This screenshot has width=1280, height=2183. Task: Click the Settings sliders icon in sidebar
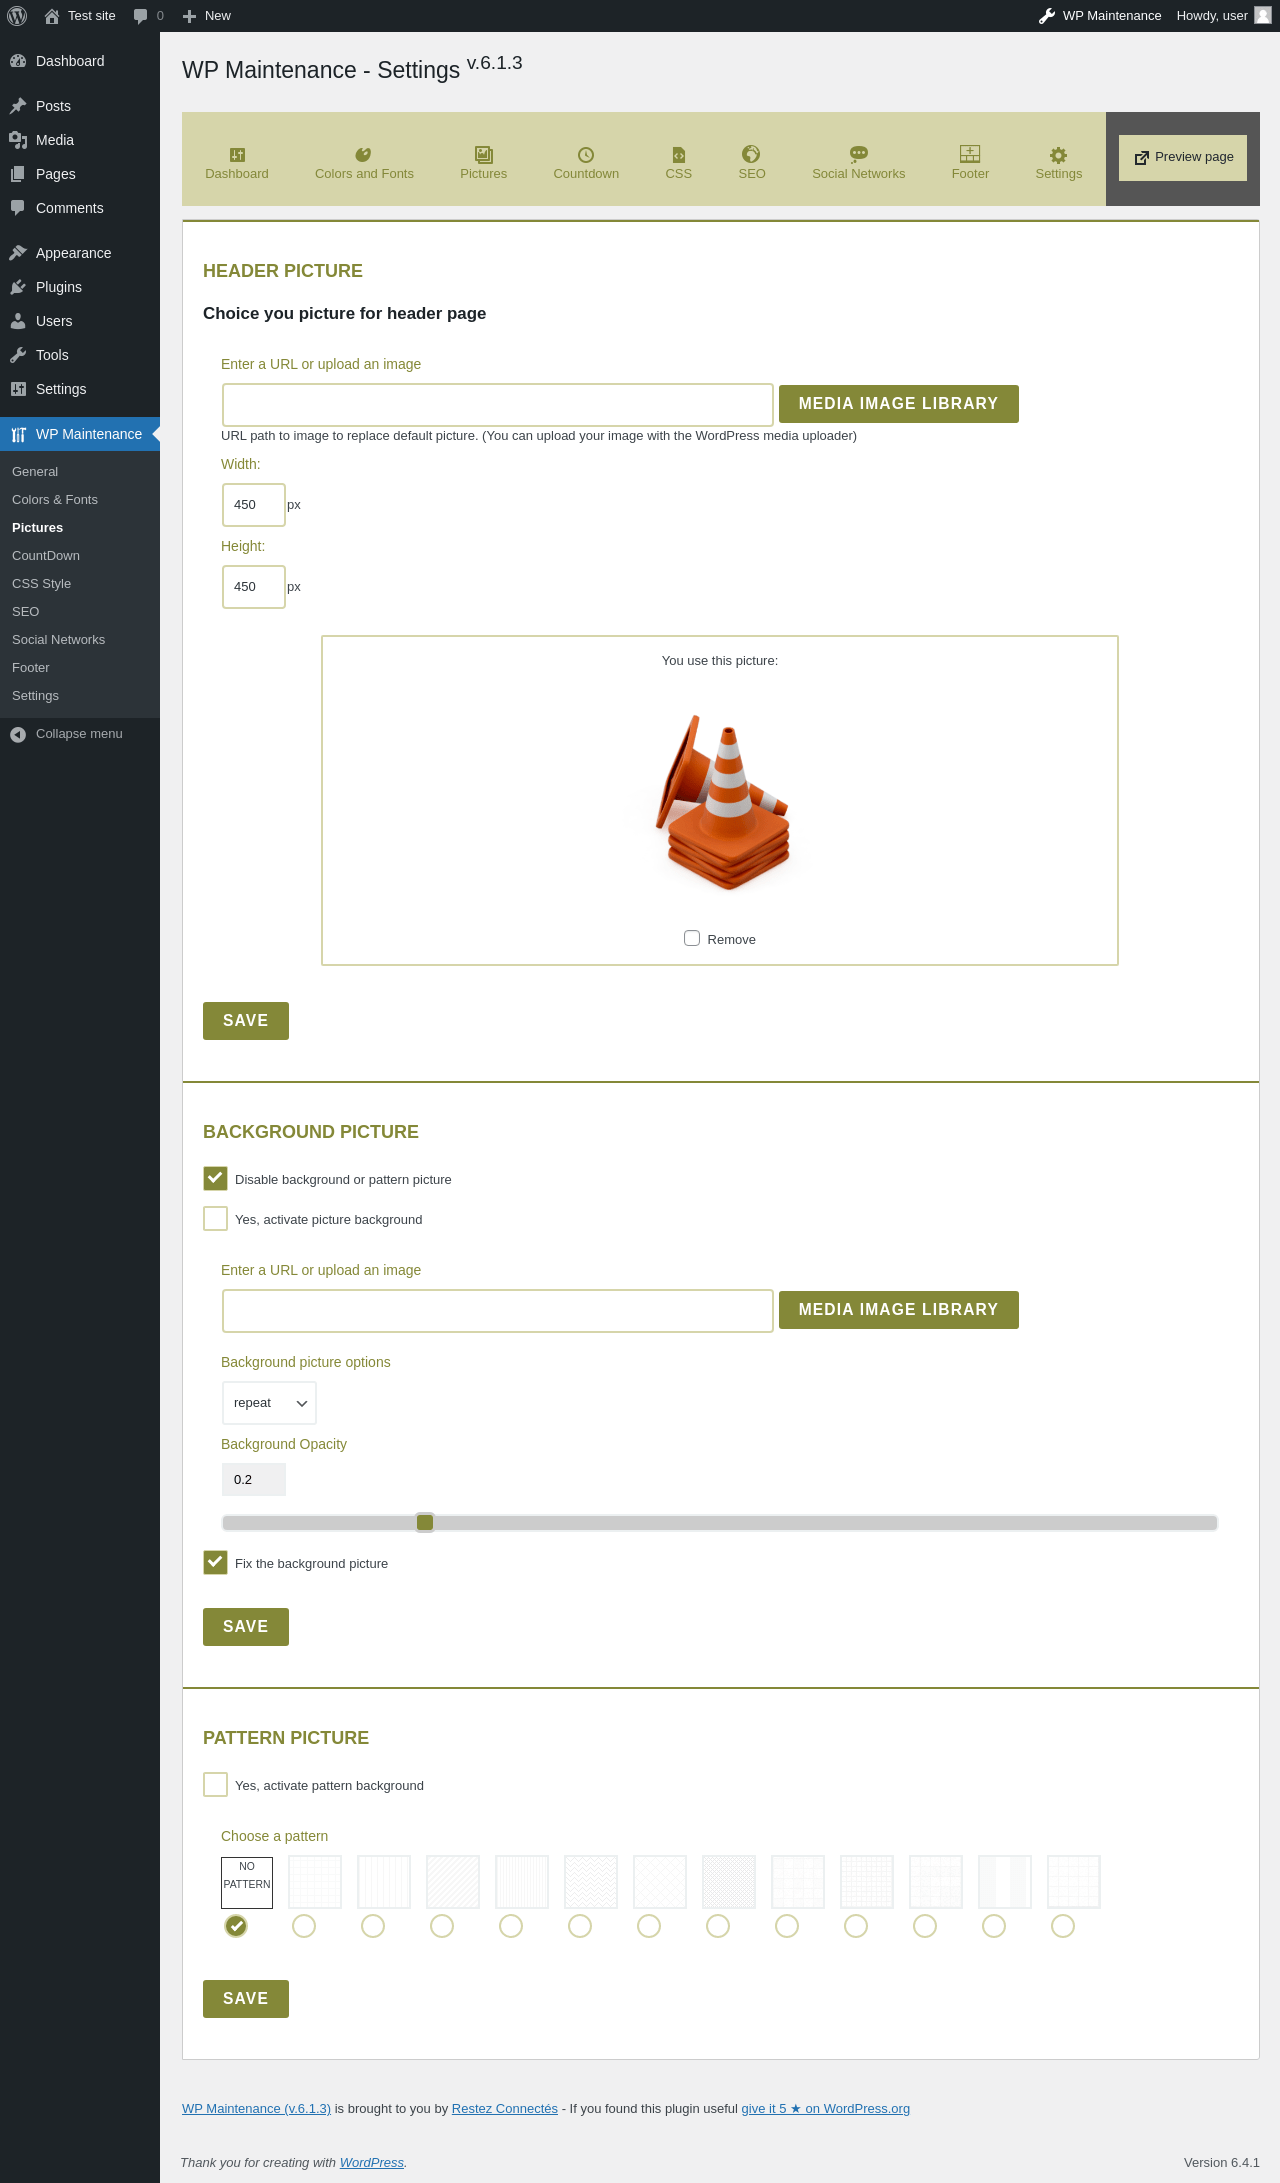click(x=18, y=389)
